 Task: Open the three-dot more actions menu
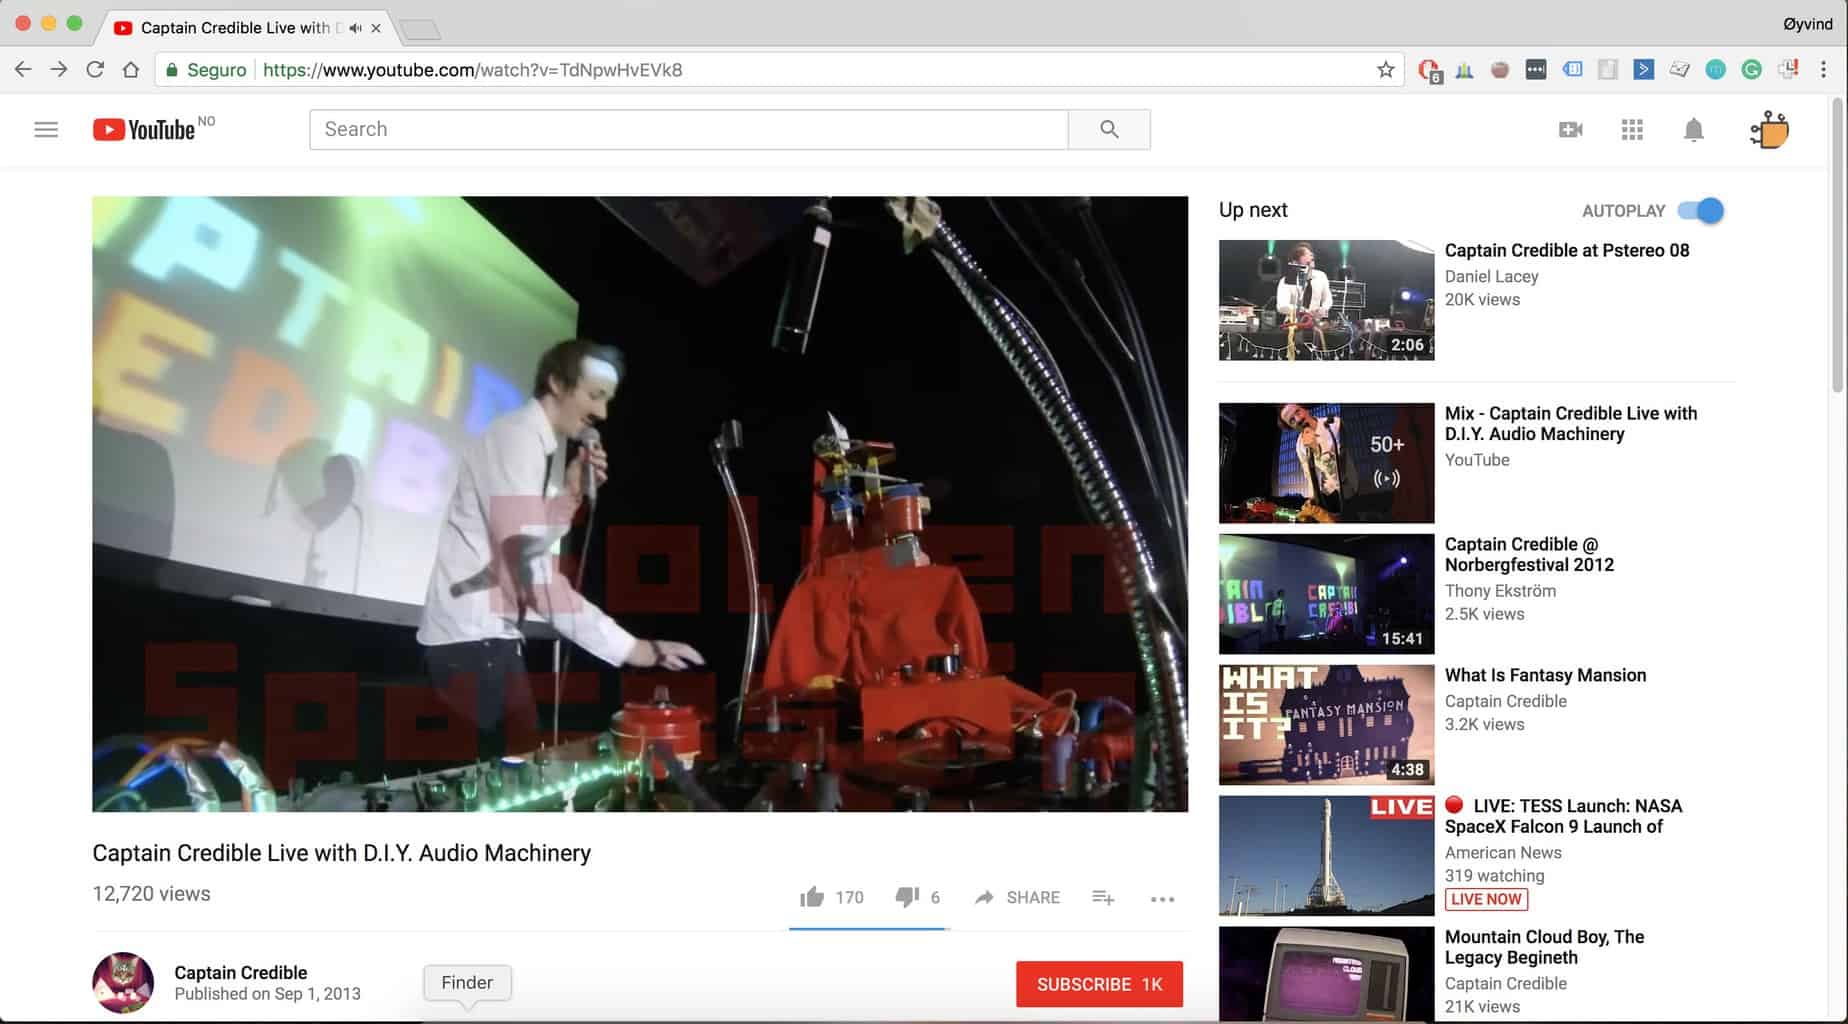click(1162, 899)
